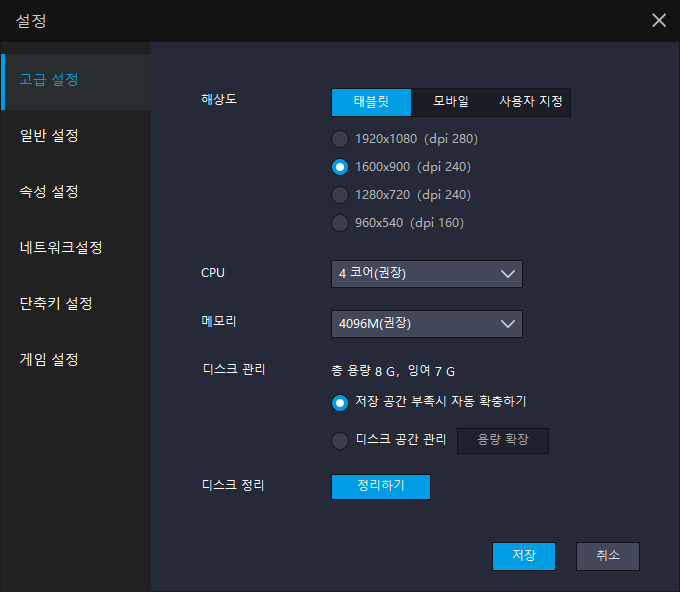The height and width of the screenshot is (592, 680).
Task: Open the 고급 설정 section
Action: pyautogui.click(x=75, y=82)
